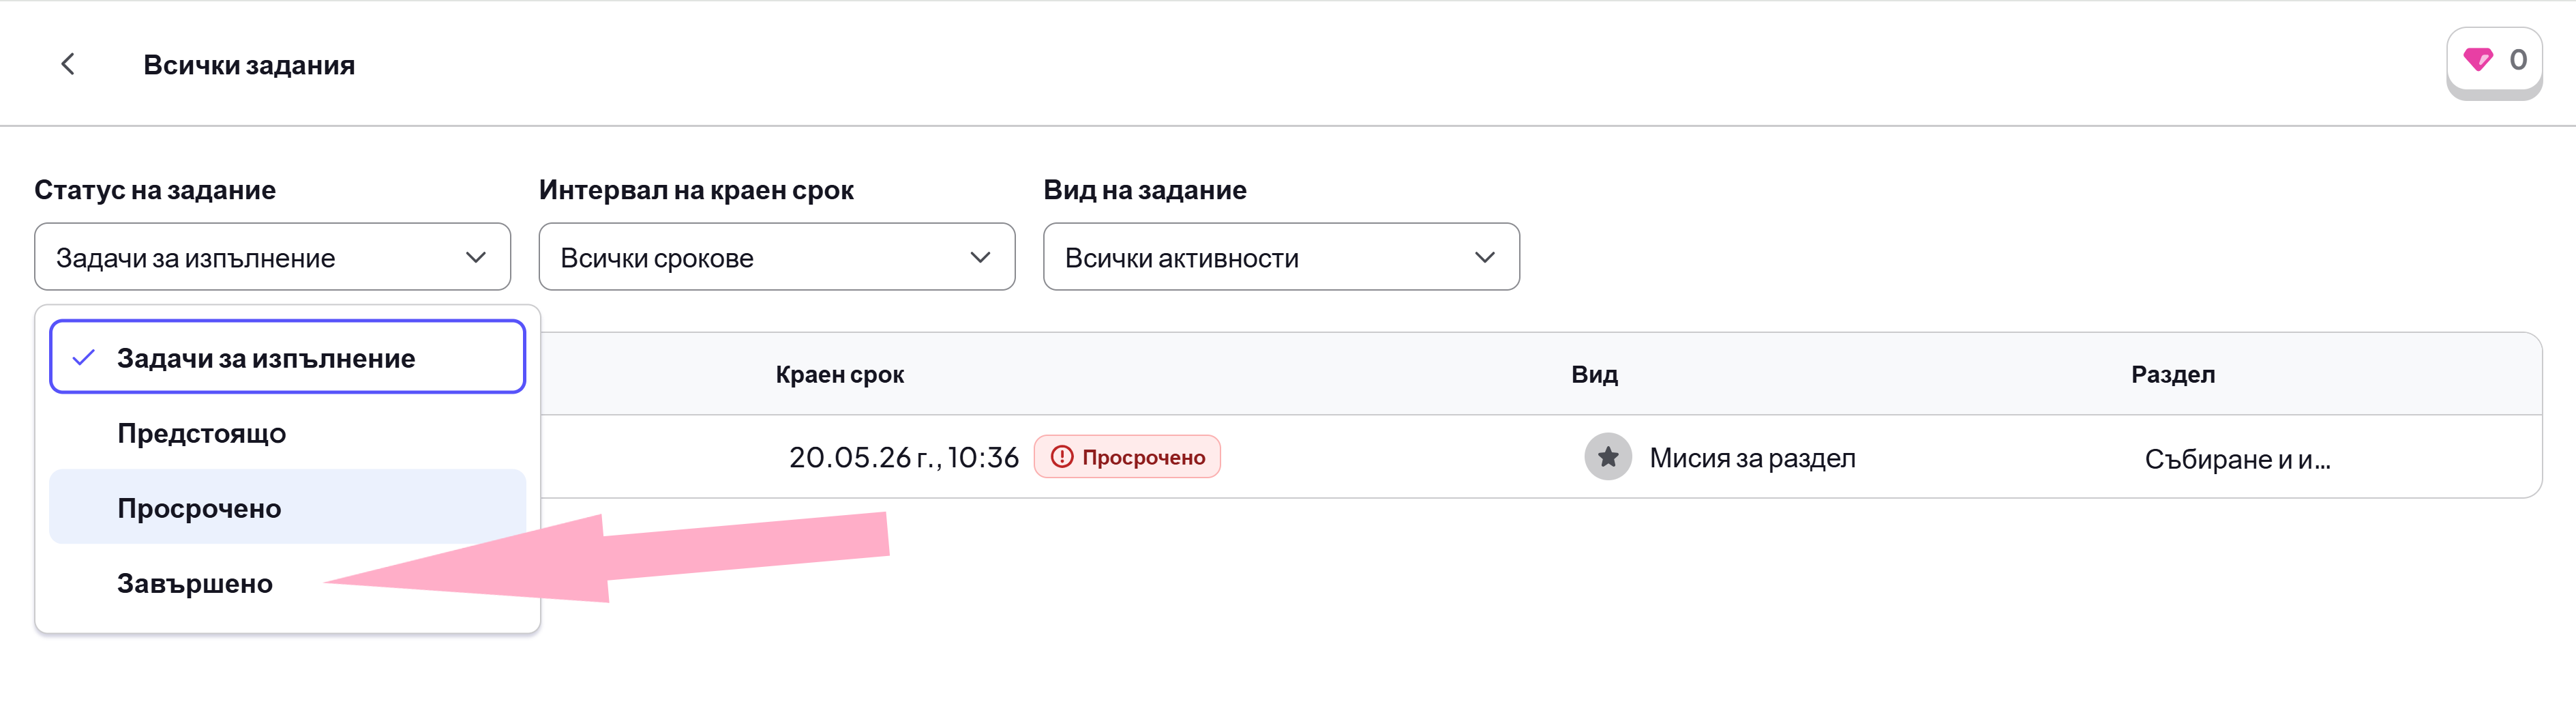This screenshot has width=2576, height=702.
Task: Toggle chevron of Статус на задание dropdown
Action: (x=475, y=257)
